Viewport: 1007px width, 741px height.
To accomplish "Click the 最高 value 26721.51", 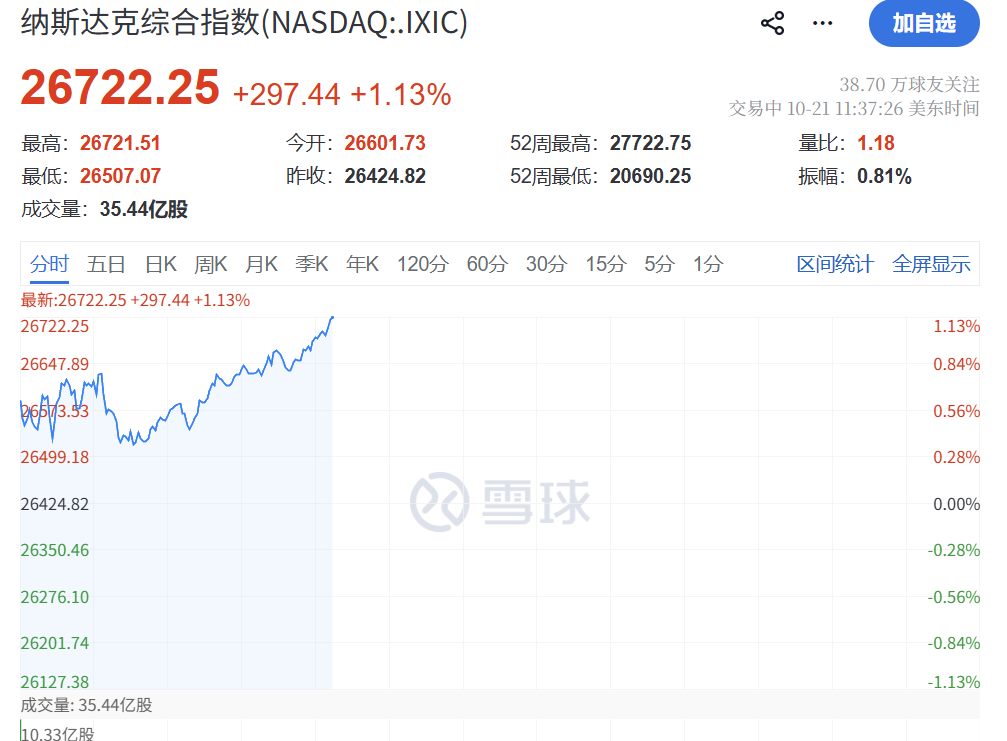I will (x=120, y=143).
